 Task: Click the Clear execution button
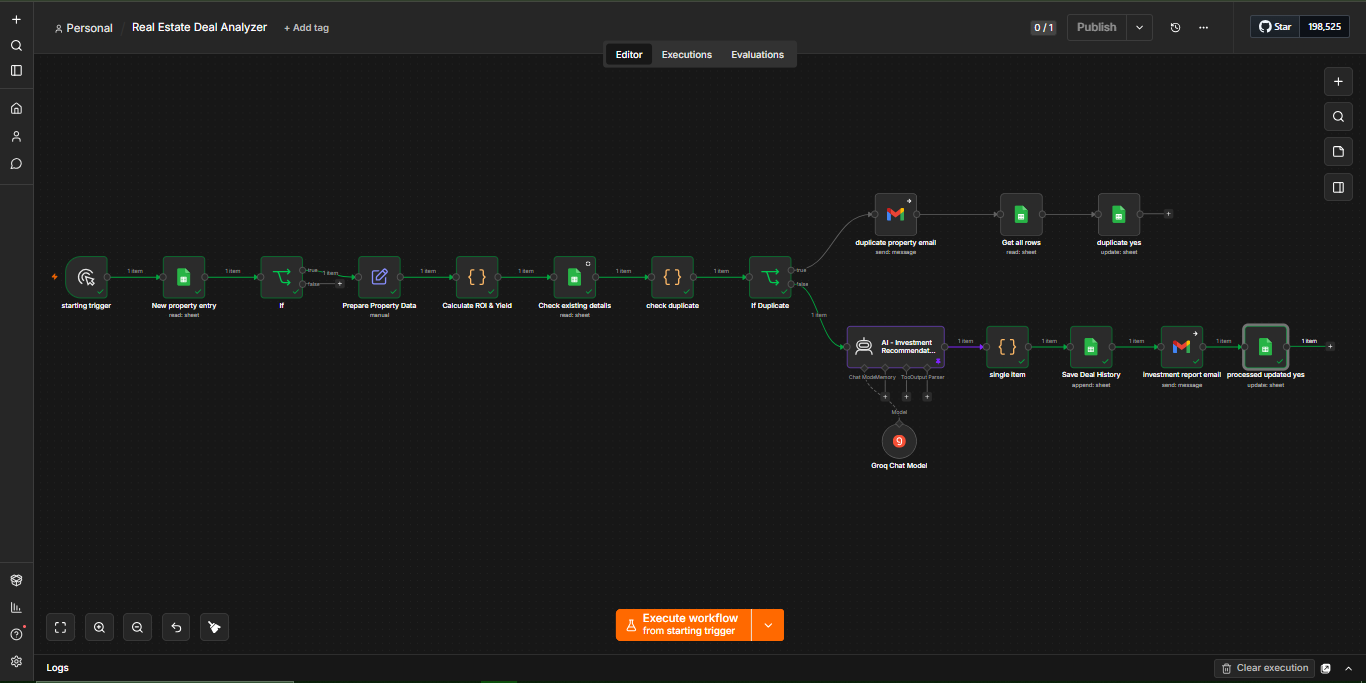1264,668
